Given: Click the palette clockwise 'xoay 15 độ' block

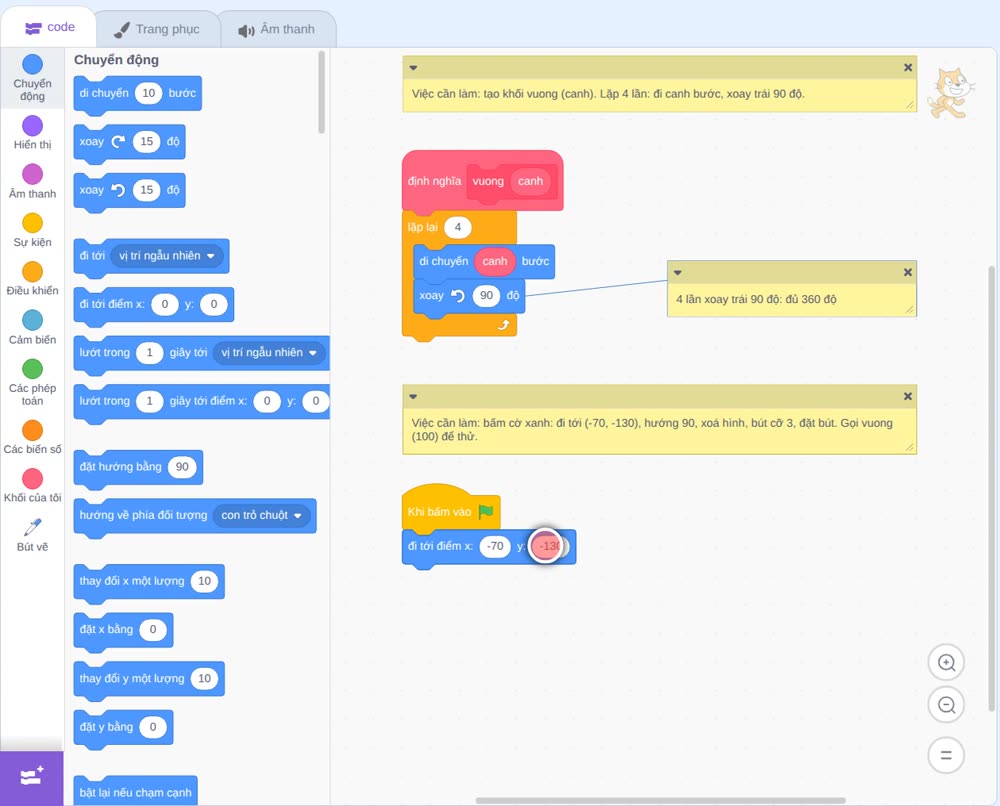Looking at the screenshot, I should [129, 142].
